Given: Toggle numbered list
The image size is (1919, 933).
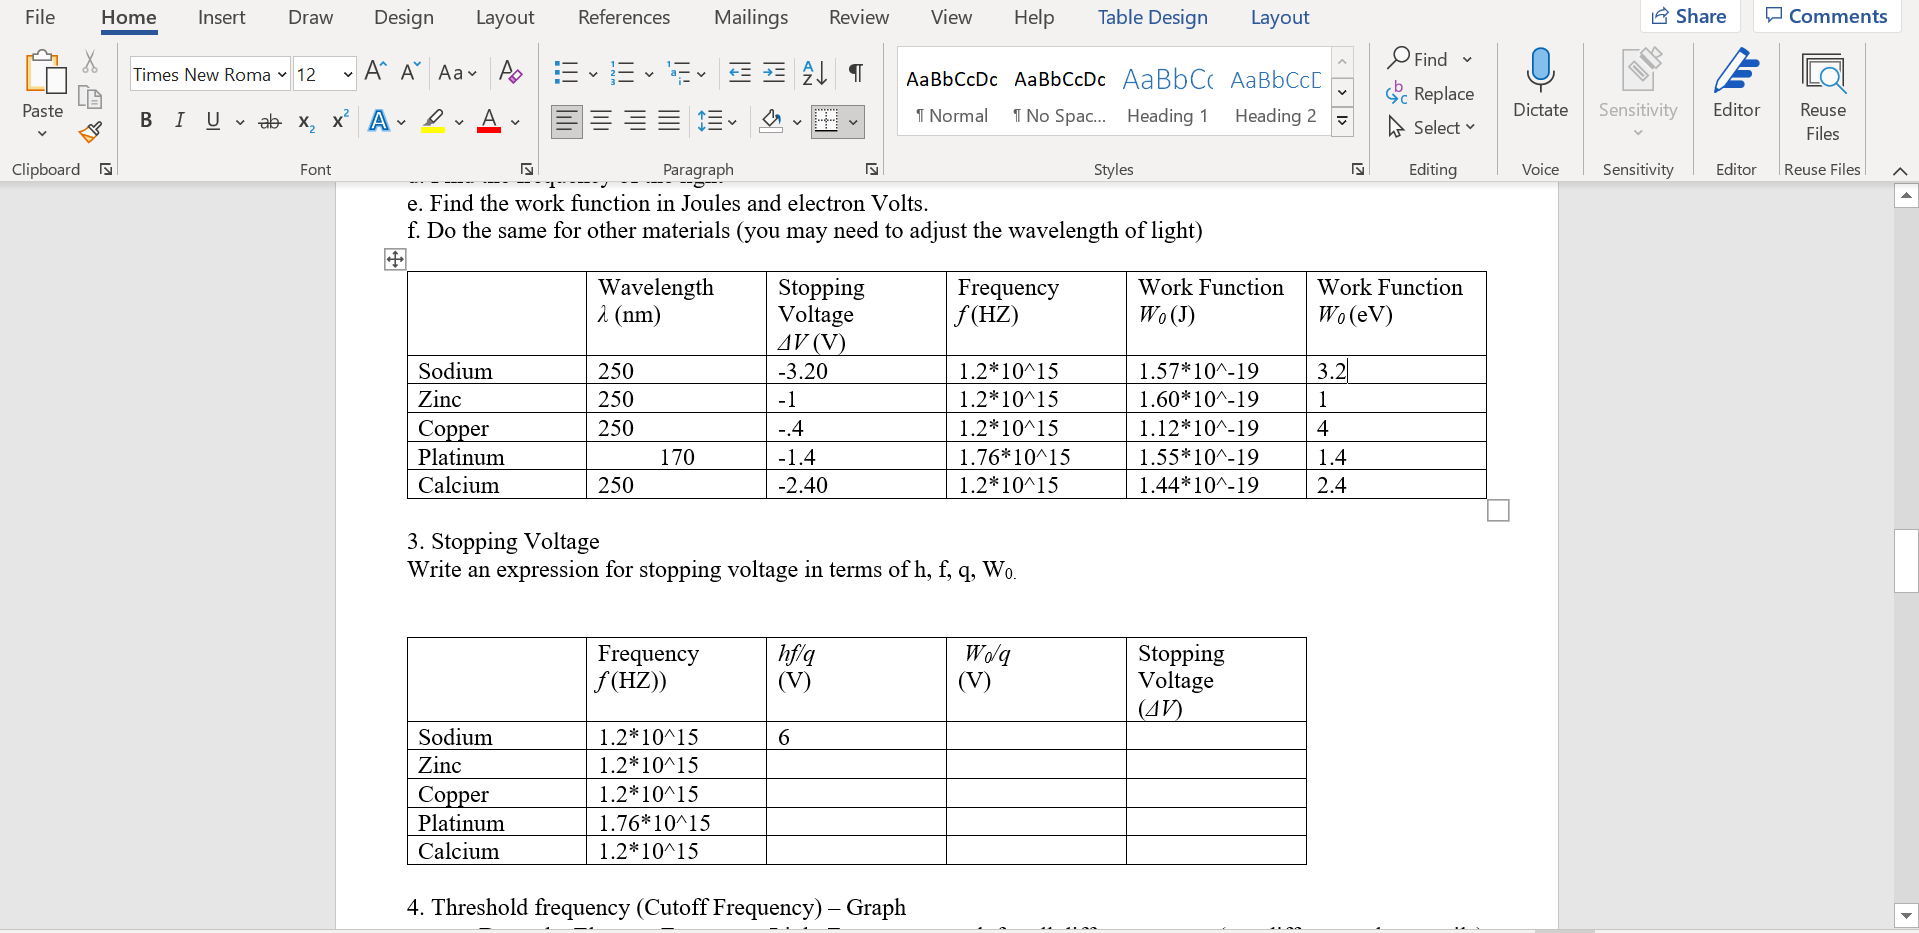Looking at the screenshot, I should [x=622, y=72].
